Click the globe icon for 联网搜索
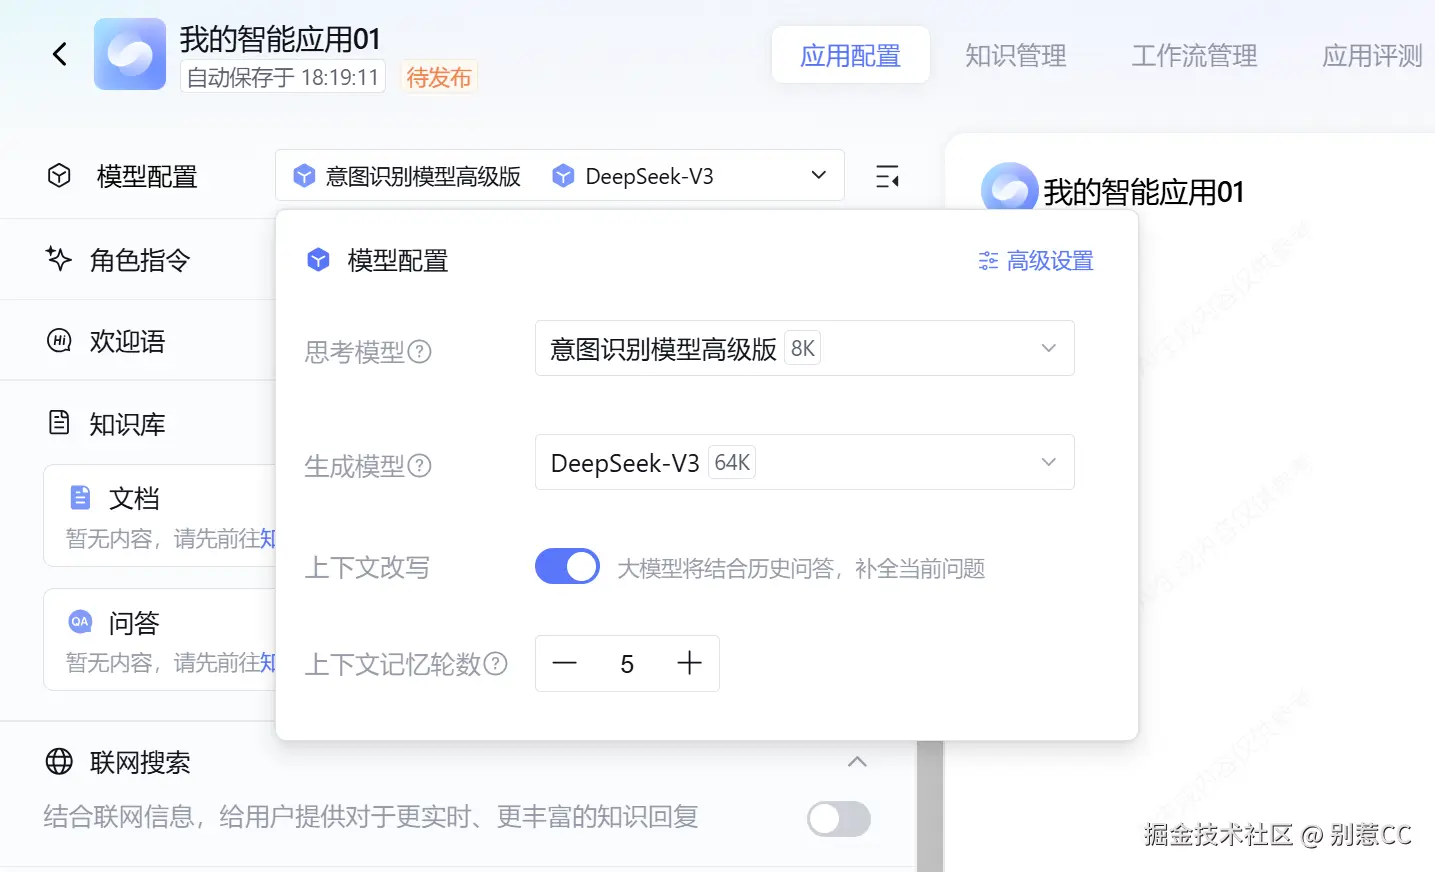This screenshot has height=872, width=1435. click(59, 762)
